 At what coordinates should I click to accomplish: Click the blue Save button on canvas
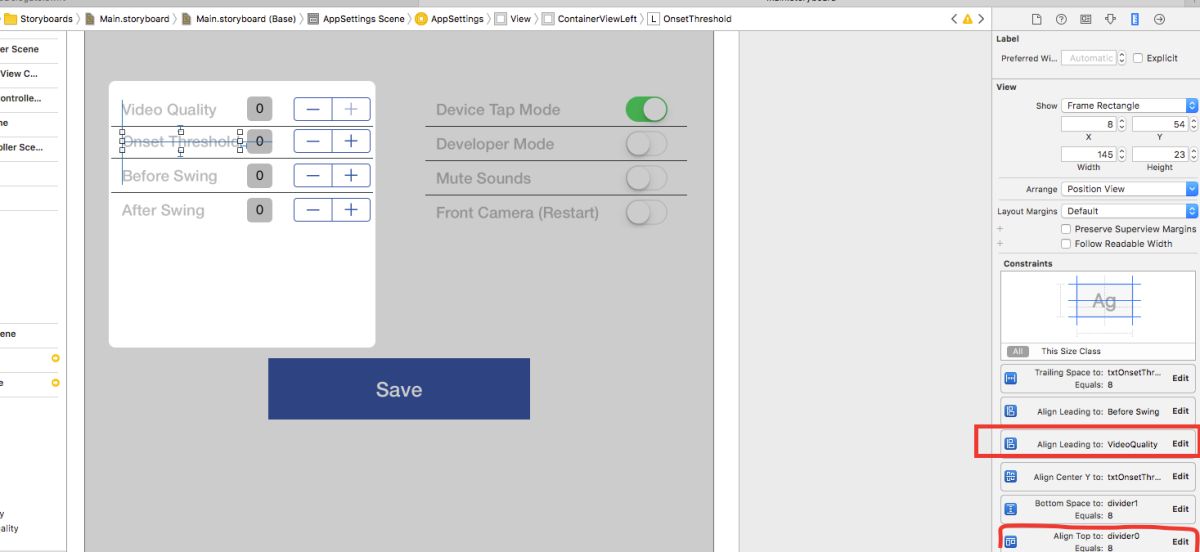(x=399, y=389)
